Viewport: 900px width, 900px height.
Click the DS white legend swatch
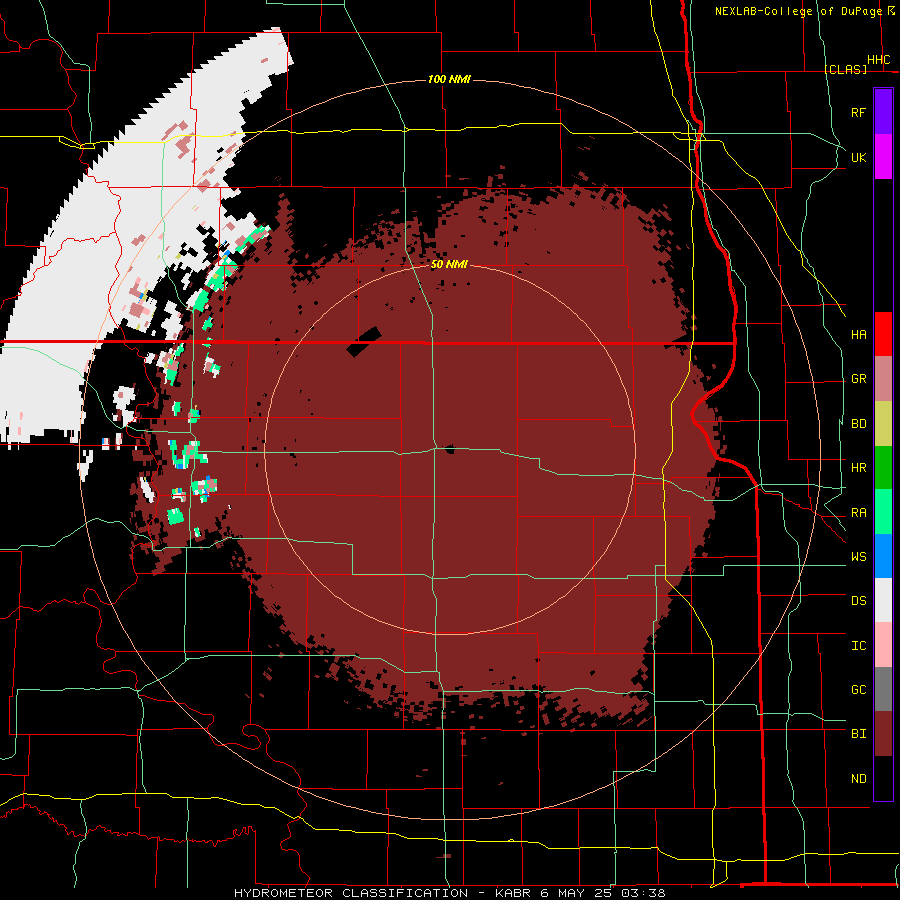point(883,600)
